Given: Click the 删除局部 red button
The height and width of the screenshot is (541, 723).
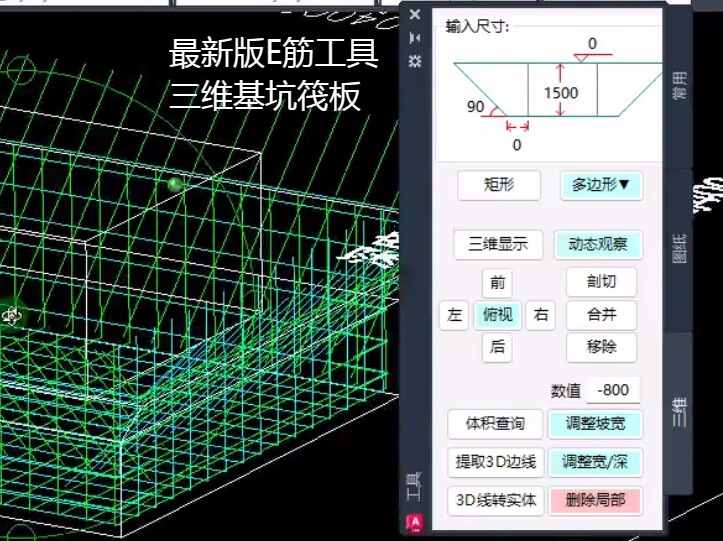Looking at the screenshot, I should point(595,500).
